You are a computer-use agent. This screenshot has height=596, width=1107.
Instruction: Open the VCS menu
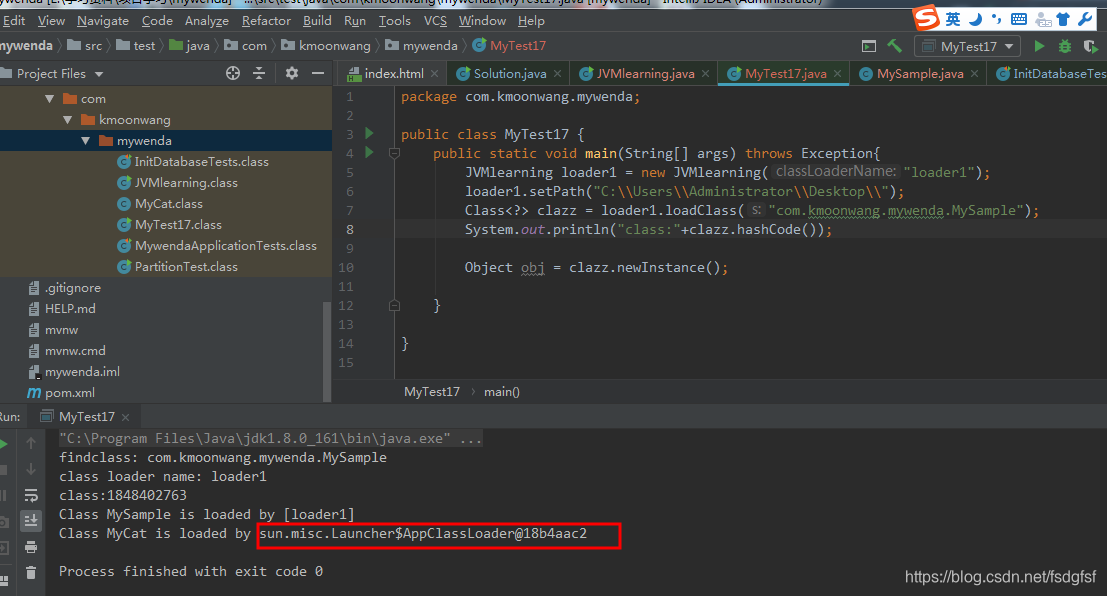435,21
